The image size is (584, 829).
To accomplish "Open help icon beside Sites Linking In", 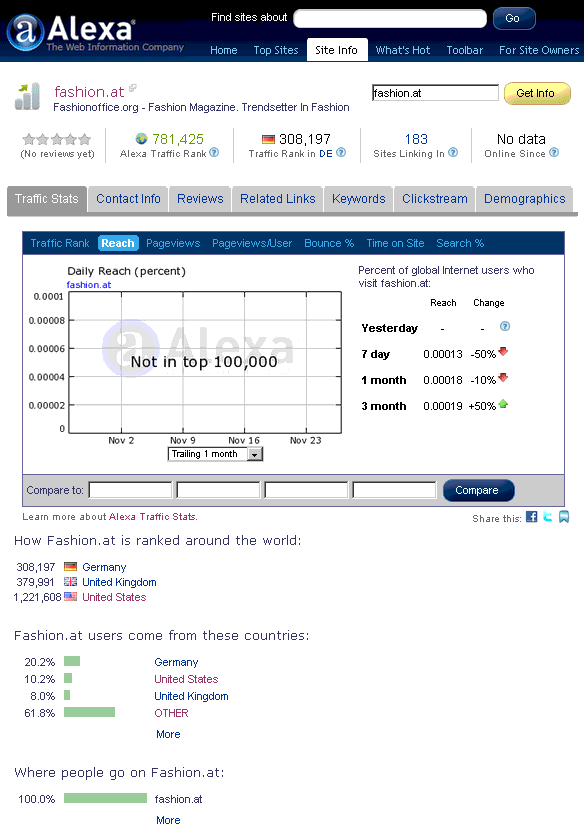I will 453,153.
